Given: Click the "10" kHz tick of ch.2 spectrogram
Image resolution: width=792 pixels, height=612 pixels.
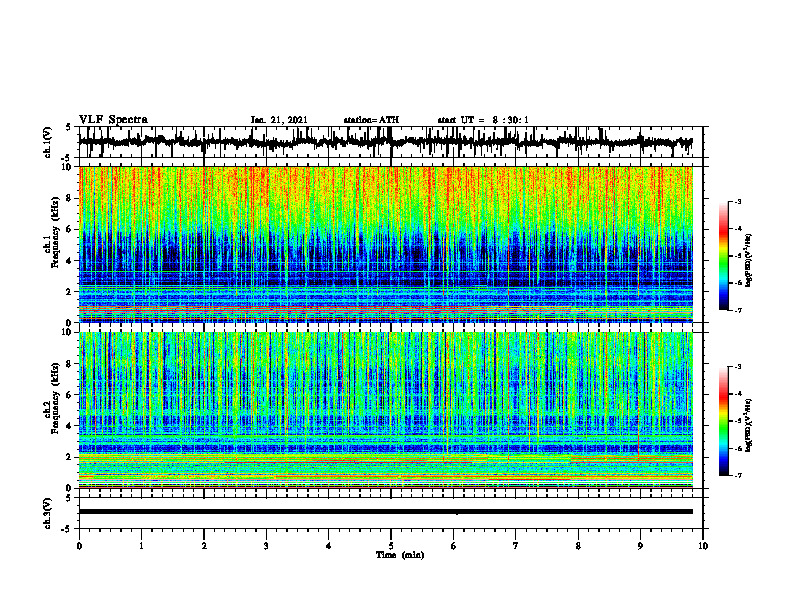Looking at the screenshot, I should 68,332.
